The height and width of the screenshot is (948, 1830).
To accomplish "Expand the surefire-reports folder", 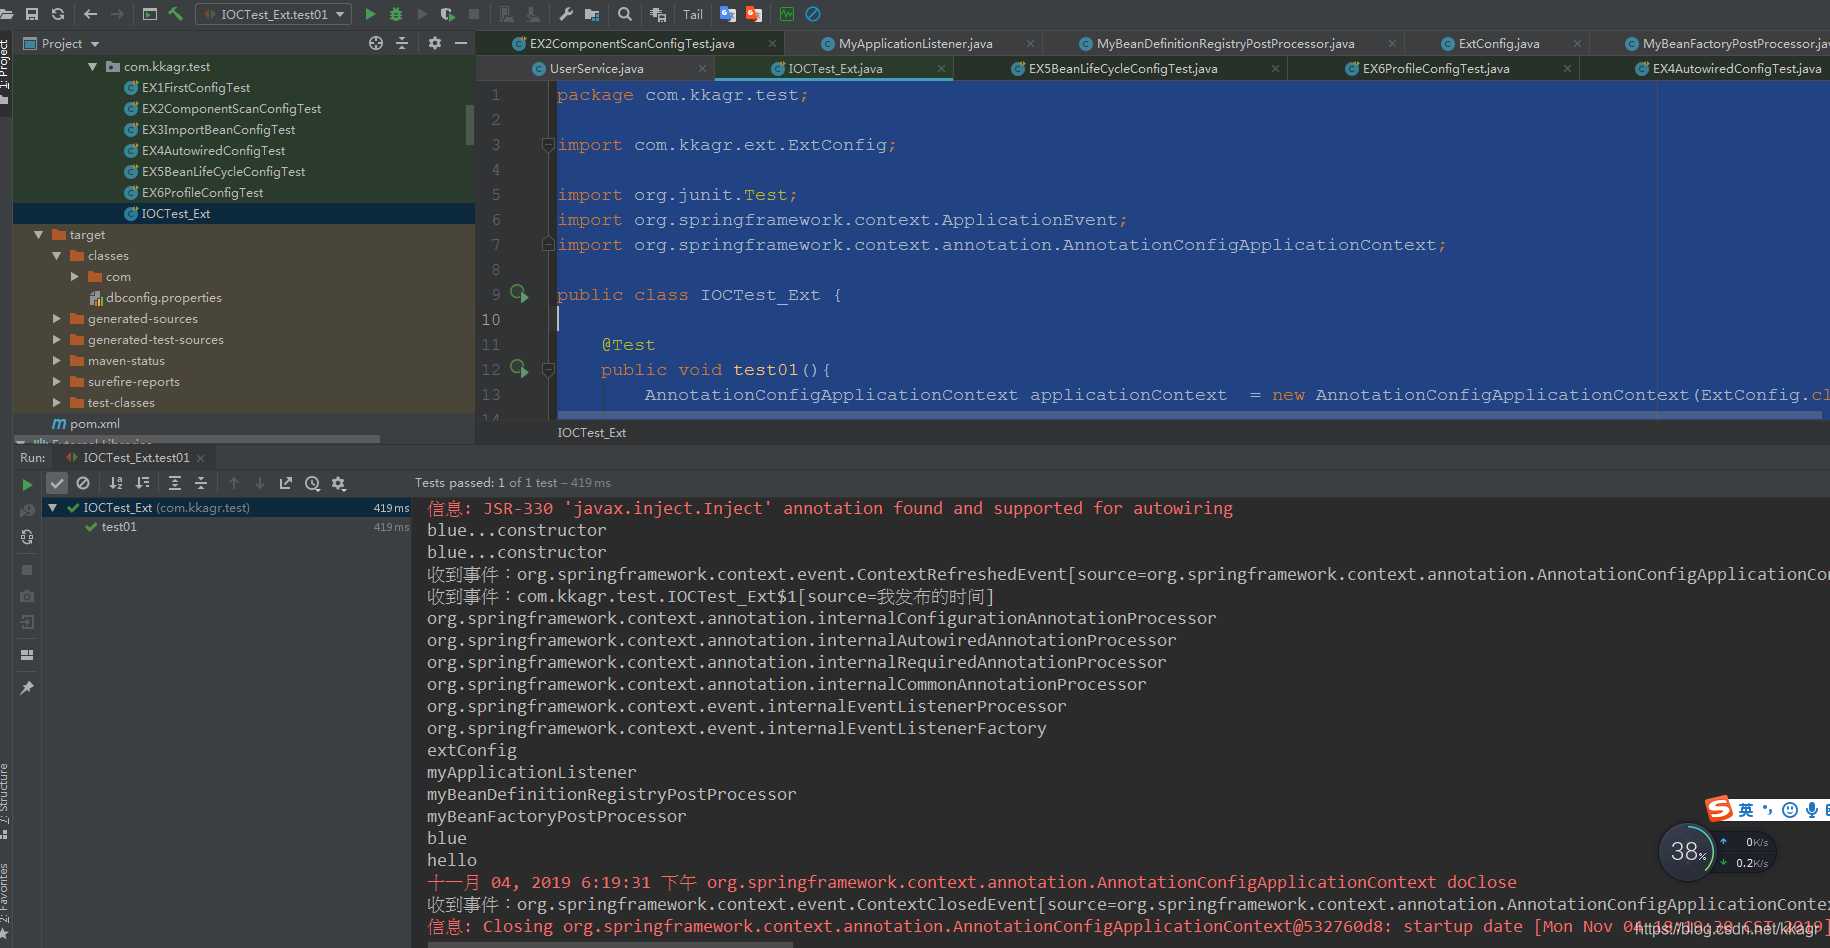I will coord(57,382).
